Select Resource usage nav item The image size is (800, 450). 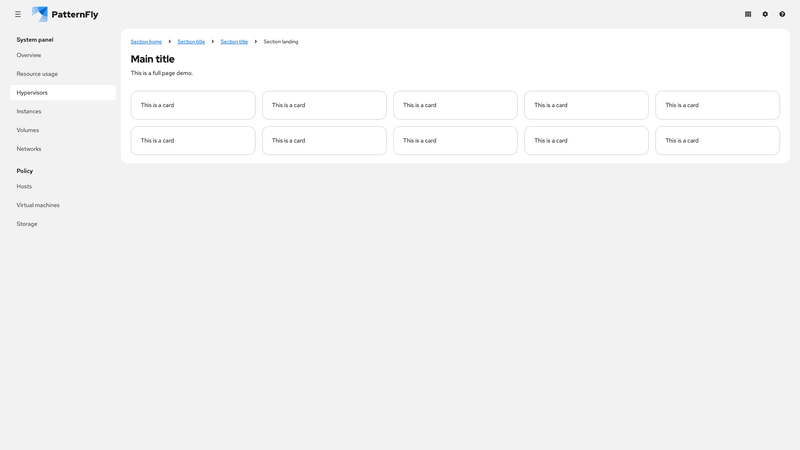click(37, 74)
